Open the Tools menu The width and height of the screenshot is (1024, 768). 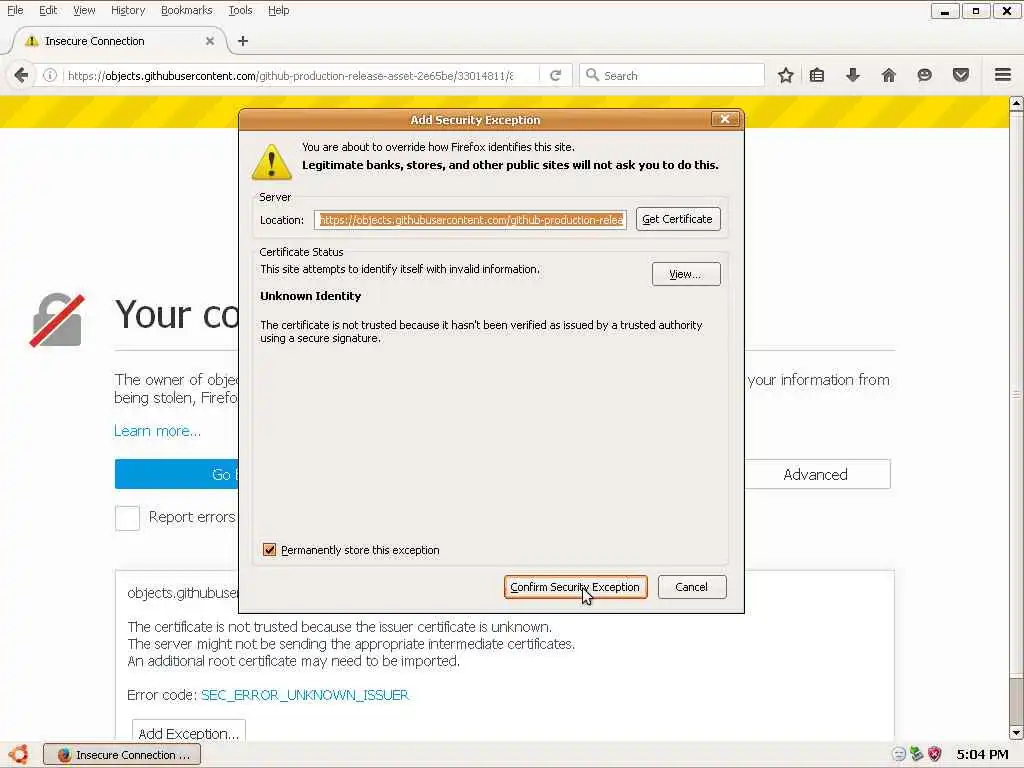pyautogui.click(x=240, y=10)
